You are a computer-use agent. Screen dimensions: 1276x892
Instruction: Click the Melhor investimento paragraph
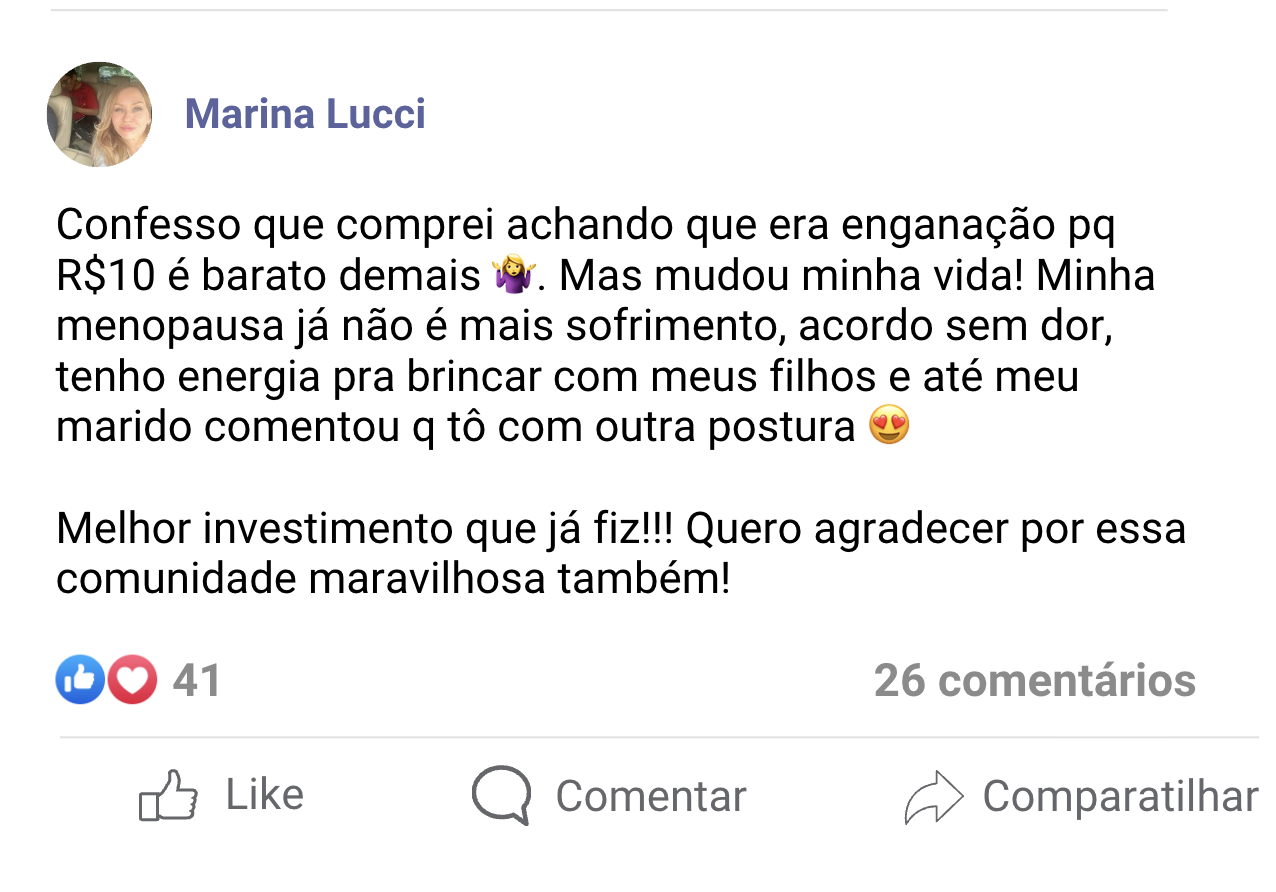coord(620,550)
